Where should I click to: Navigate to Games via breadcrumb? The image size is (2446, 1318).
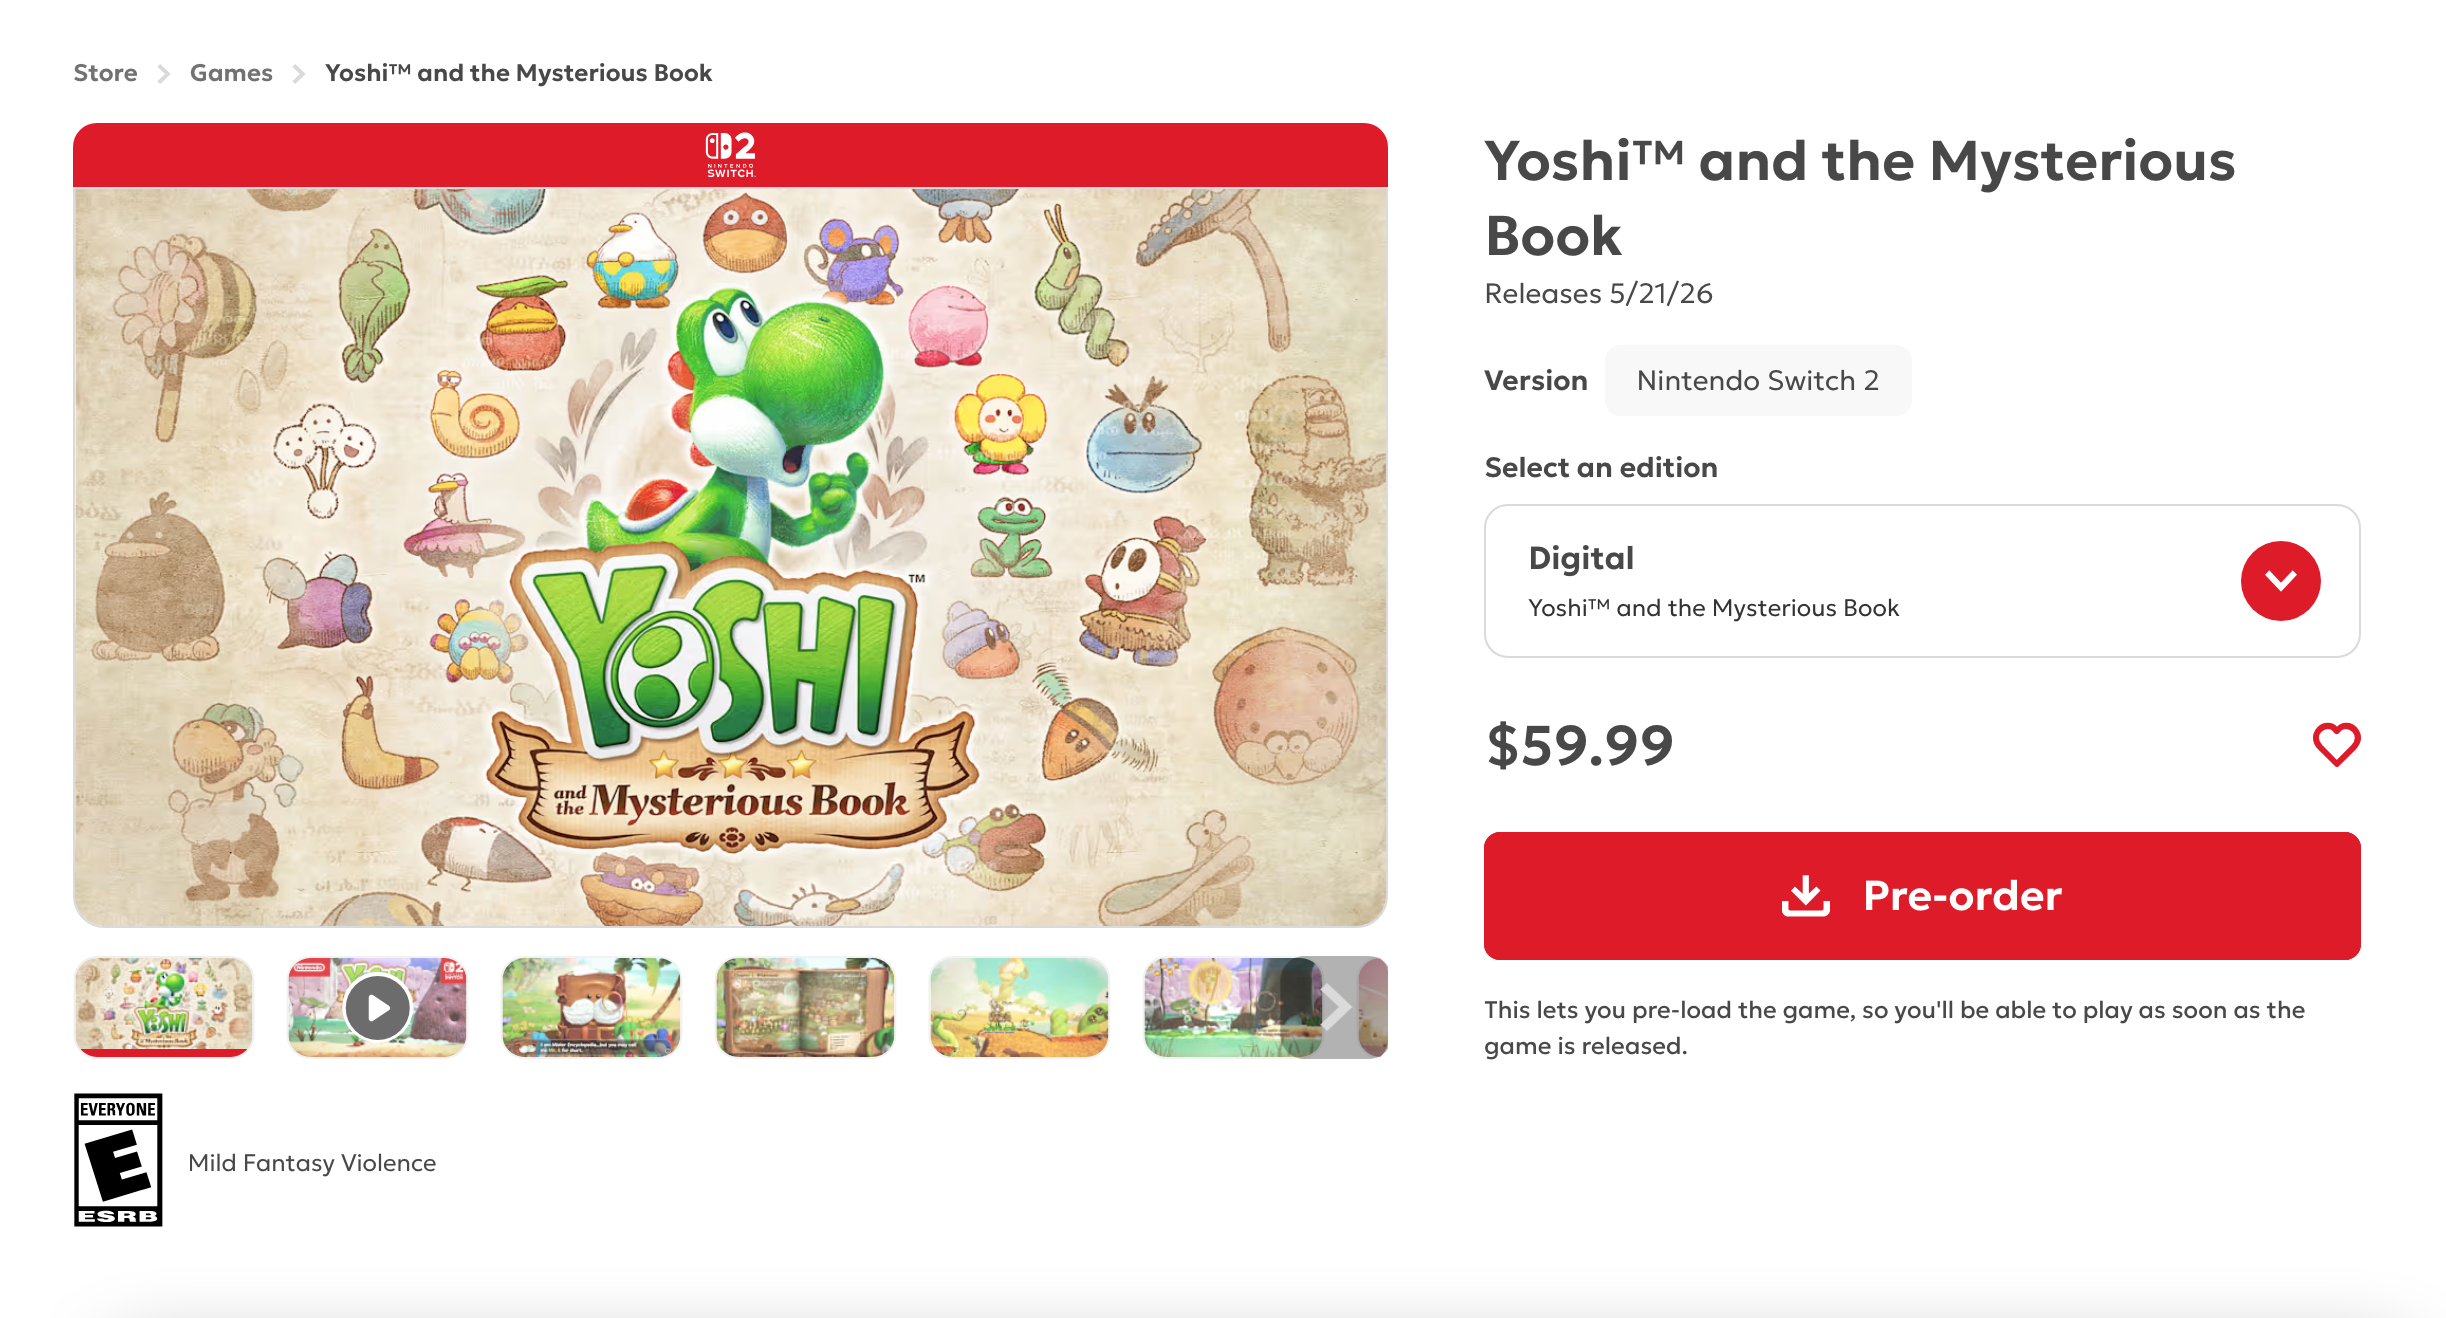coord(231,72)
